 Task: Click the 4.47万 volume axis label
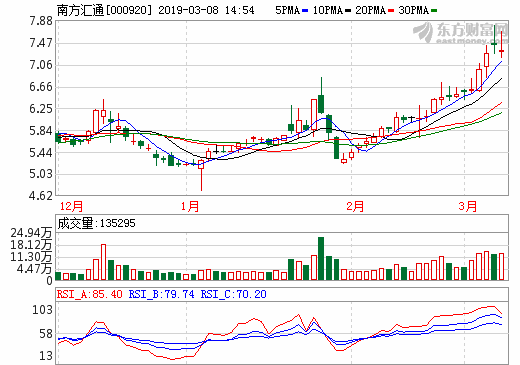coord(35,269)
